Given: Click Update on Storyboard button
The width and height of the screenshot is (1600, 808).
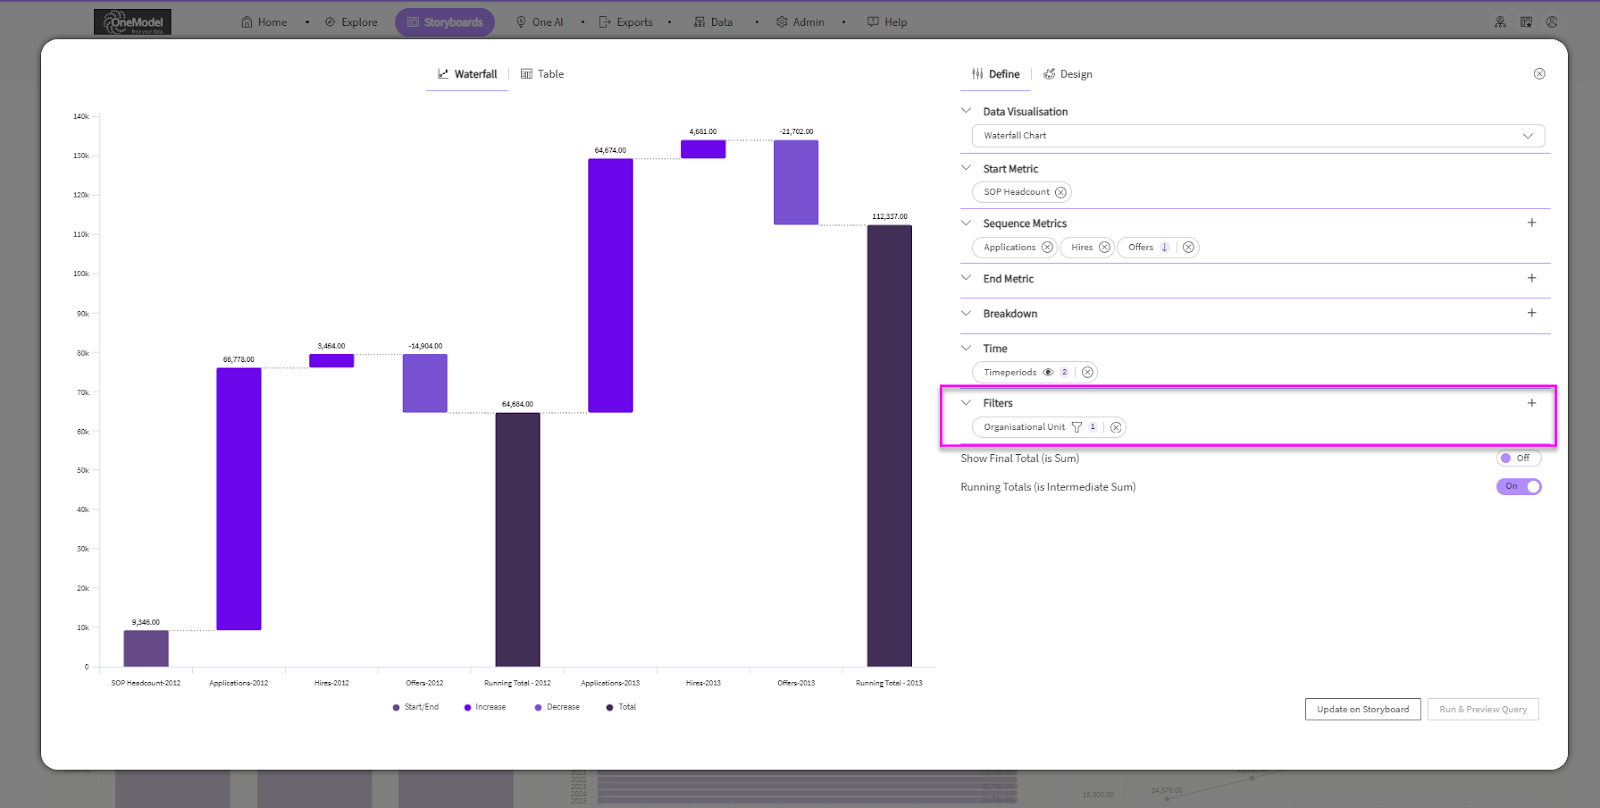Looking at the screenshot, I should (x=1362, y=709).
